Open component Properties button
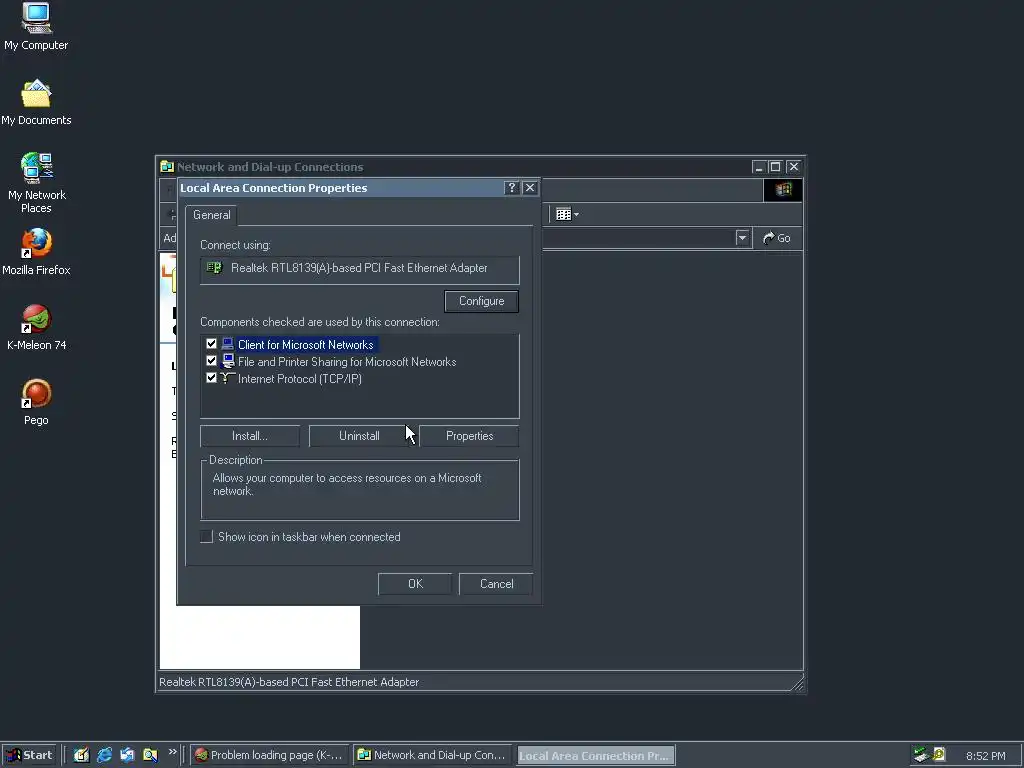 pyautogui.click(x=469, y=436)
